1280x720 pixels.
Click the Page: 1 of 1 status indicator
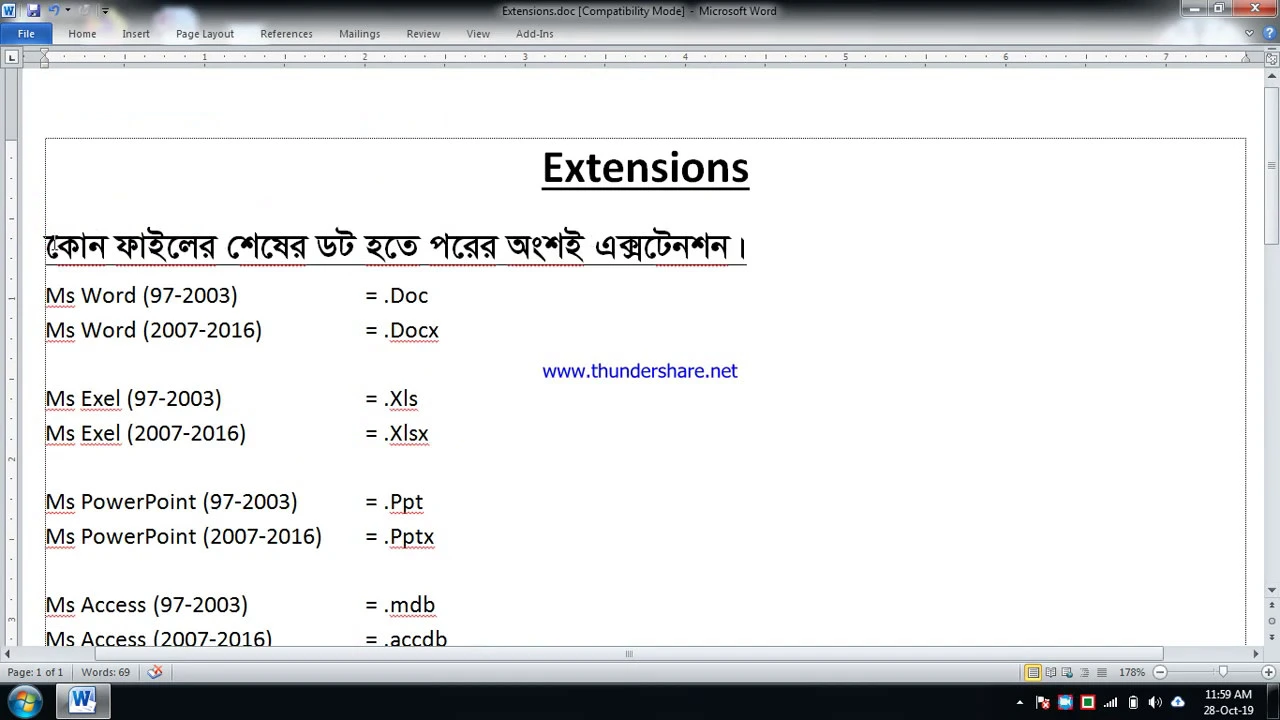point(35,672)
